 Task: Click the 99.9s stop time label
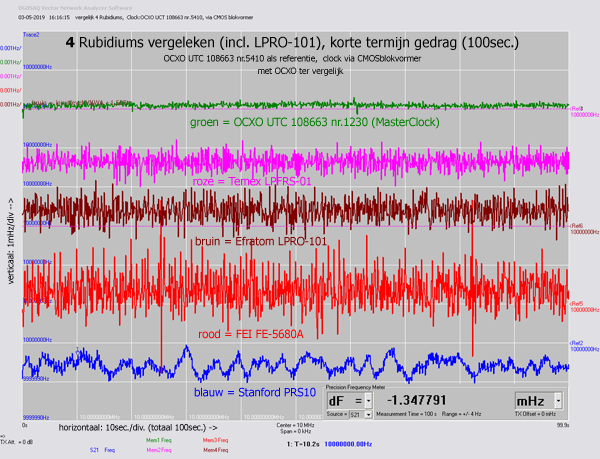(563, 425)
